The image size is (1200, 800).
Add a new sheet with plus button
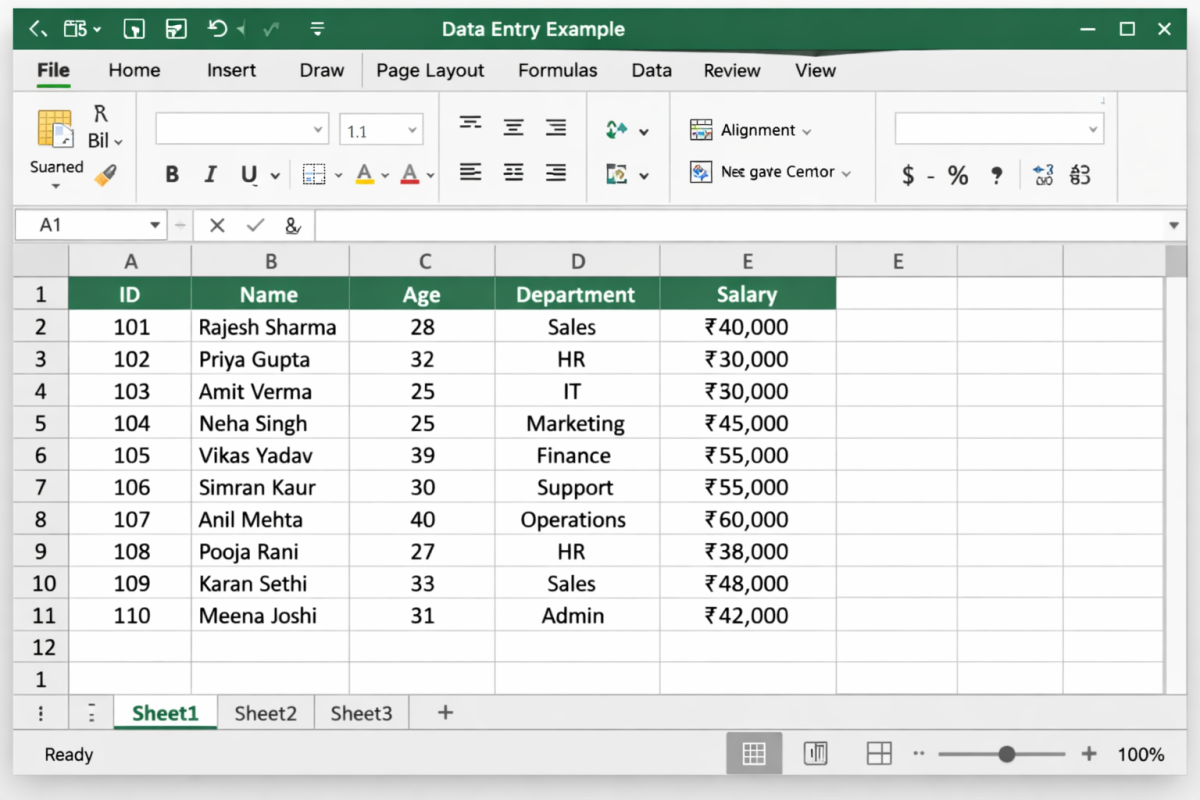pos(446,712)
